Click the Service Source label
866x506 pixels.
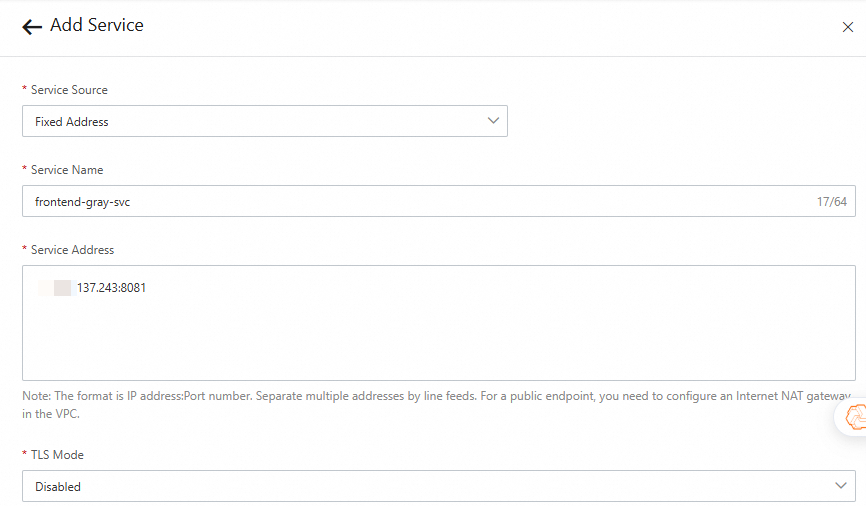69,89
